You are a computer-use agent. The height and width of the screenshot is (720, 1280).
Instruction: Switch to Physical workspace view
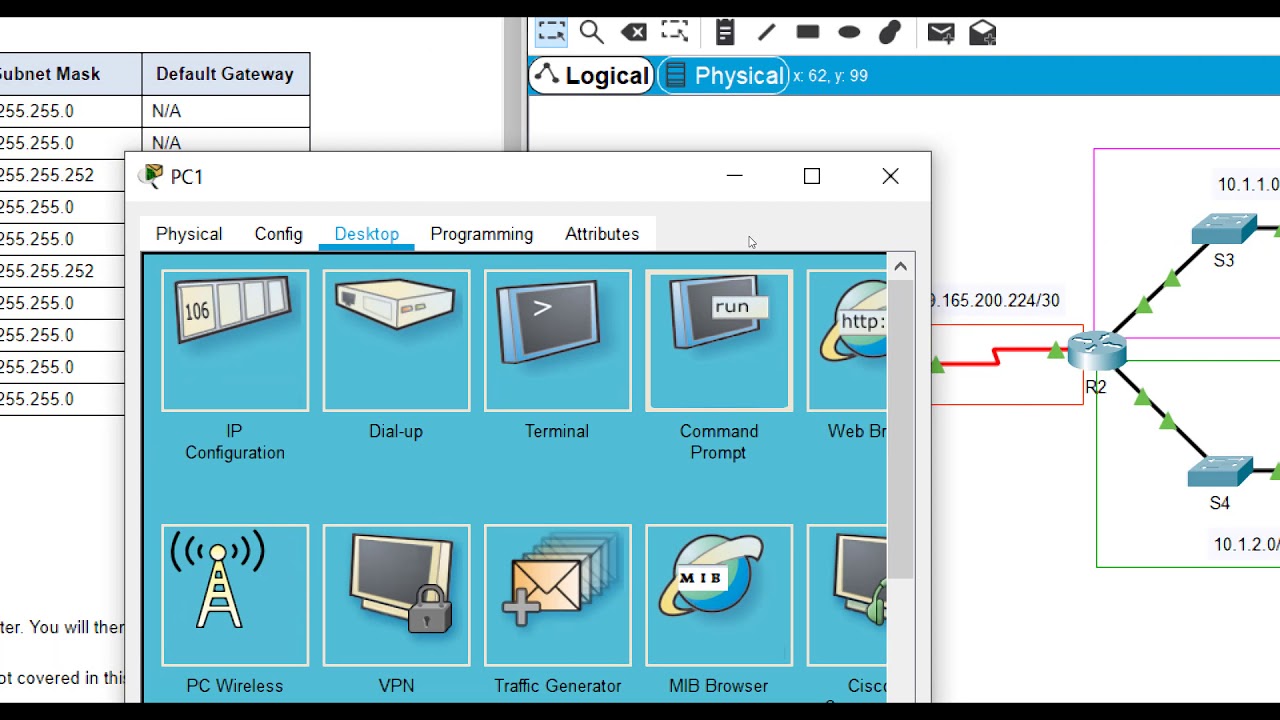pyautogui.click(x=725, y=76)
